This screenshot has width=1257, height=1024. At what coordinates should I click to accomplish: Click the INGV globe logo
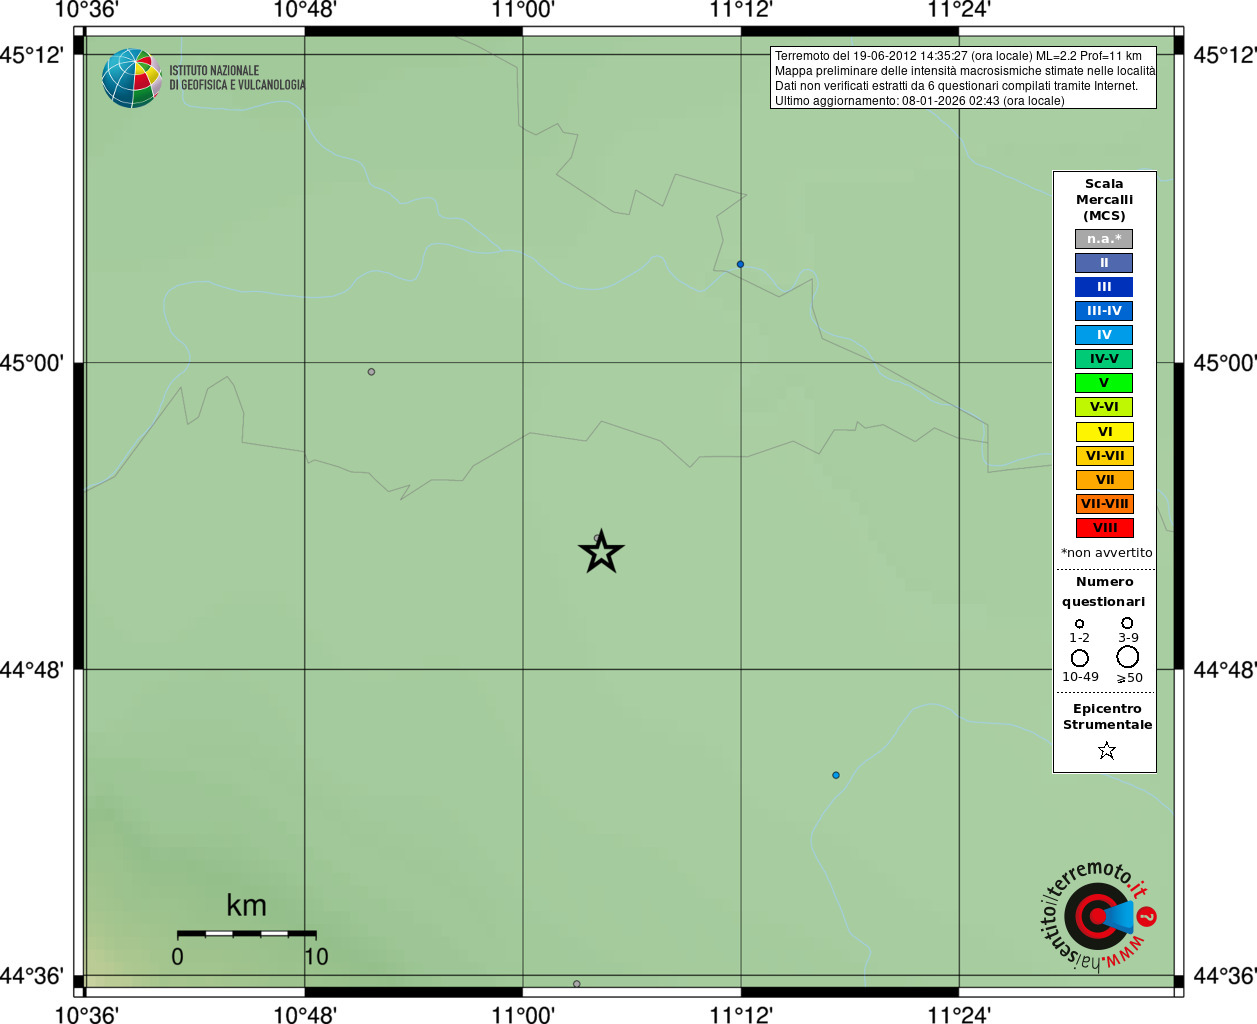[132, 78]
